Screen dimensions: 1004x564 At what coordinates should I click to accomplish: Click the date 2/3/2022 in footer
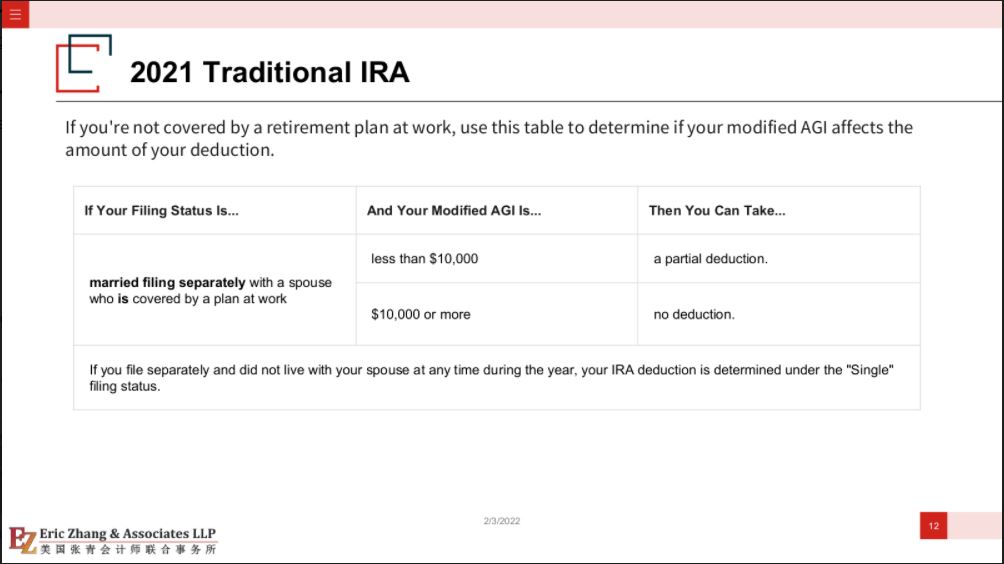tap(502, 521)
